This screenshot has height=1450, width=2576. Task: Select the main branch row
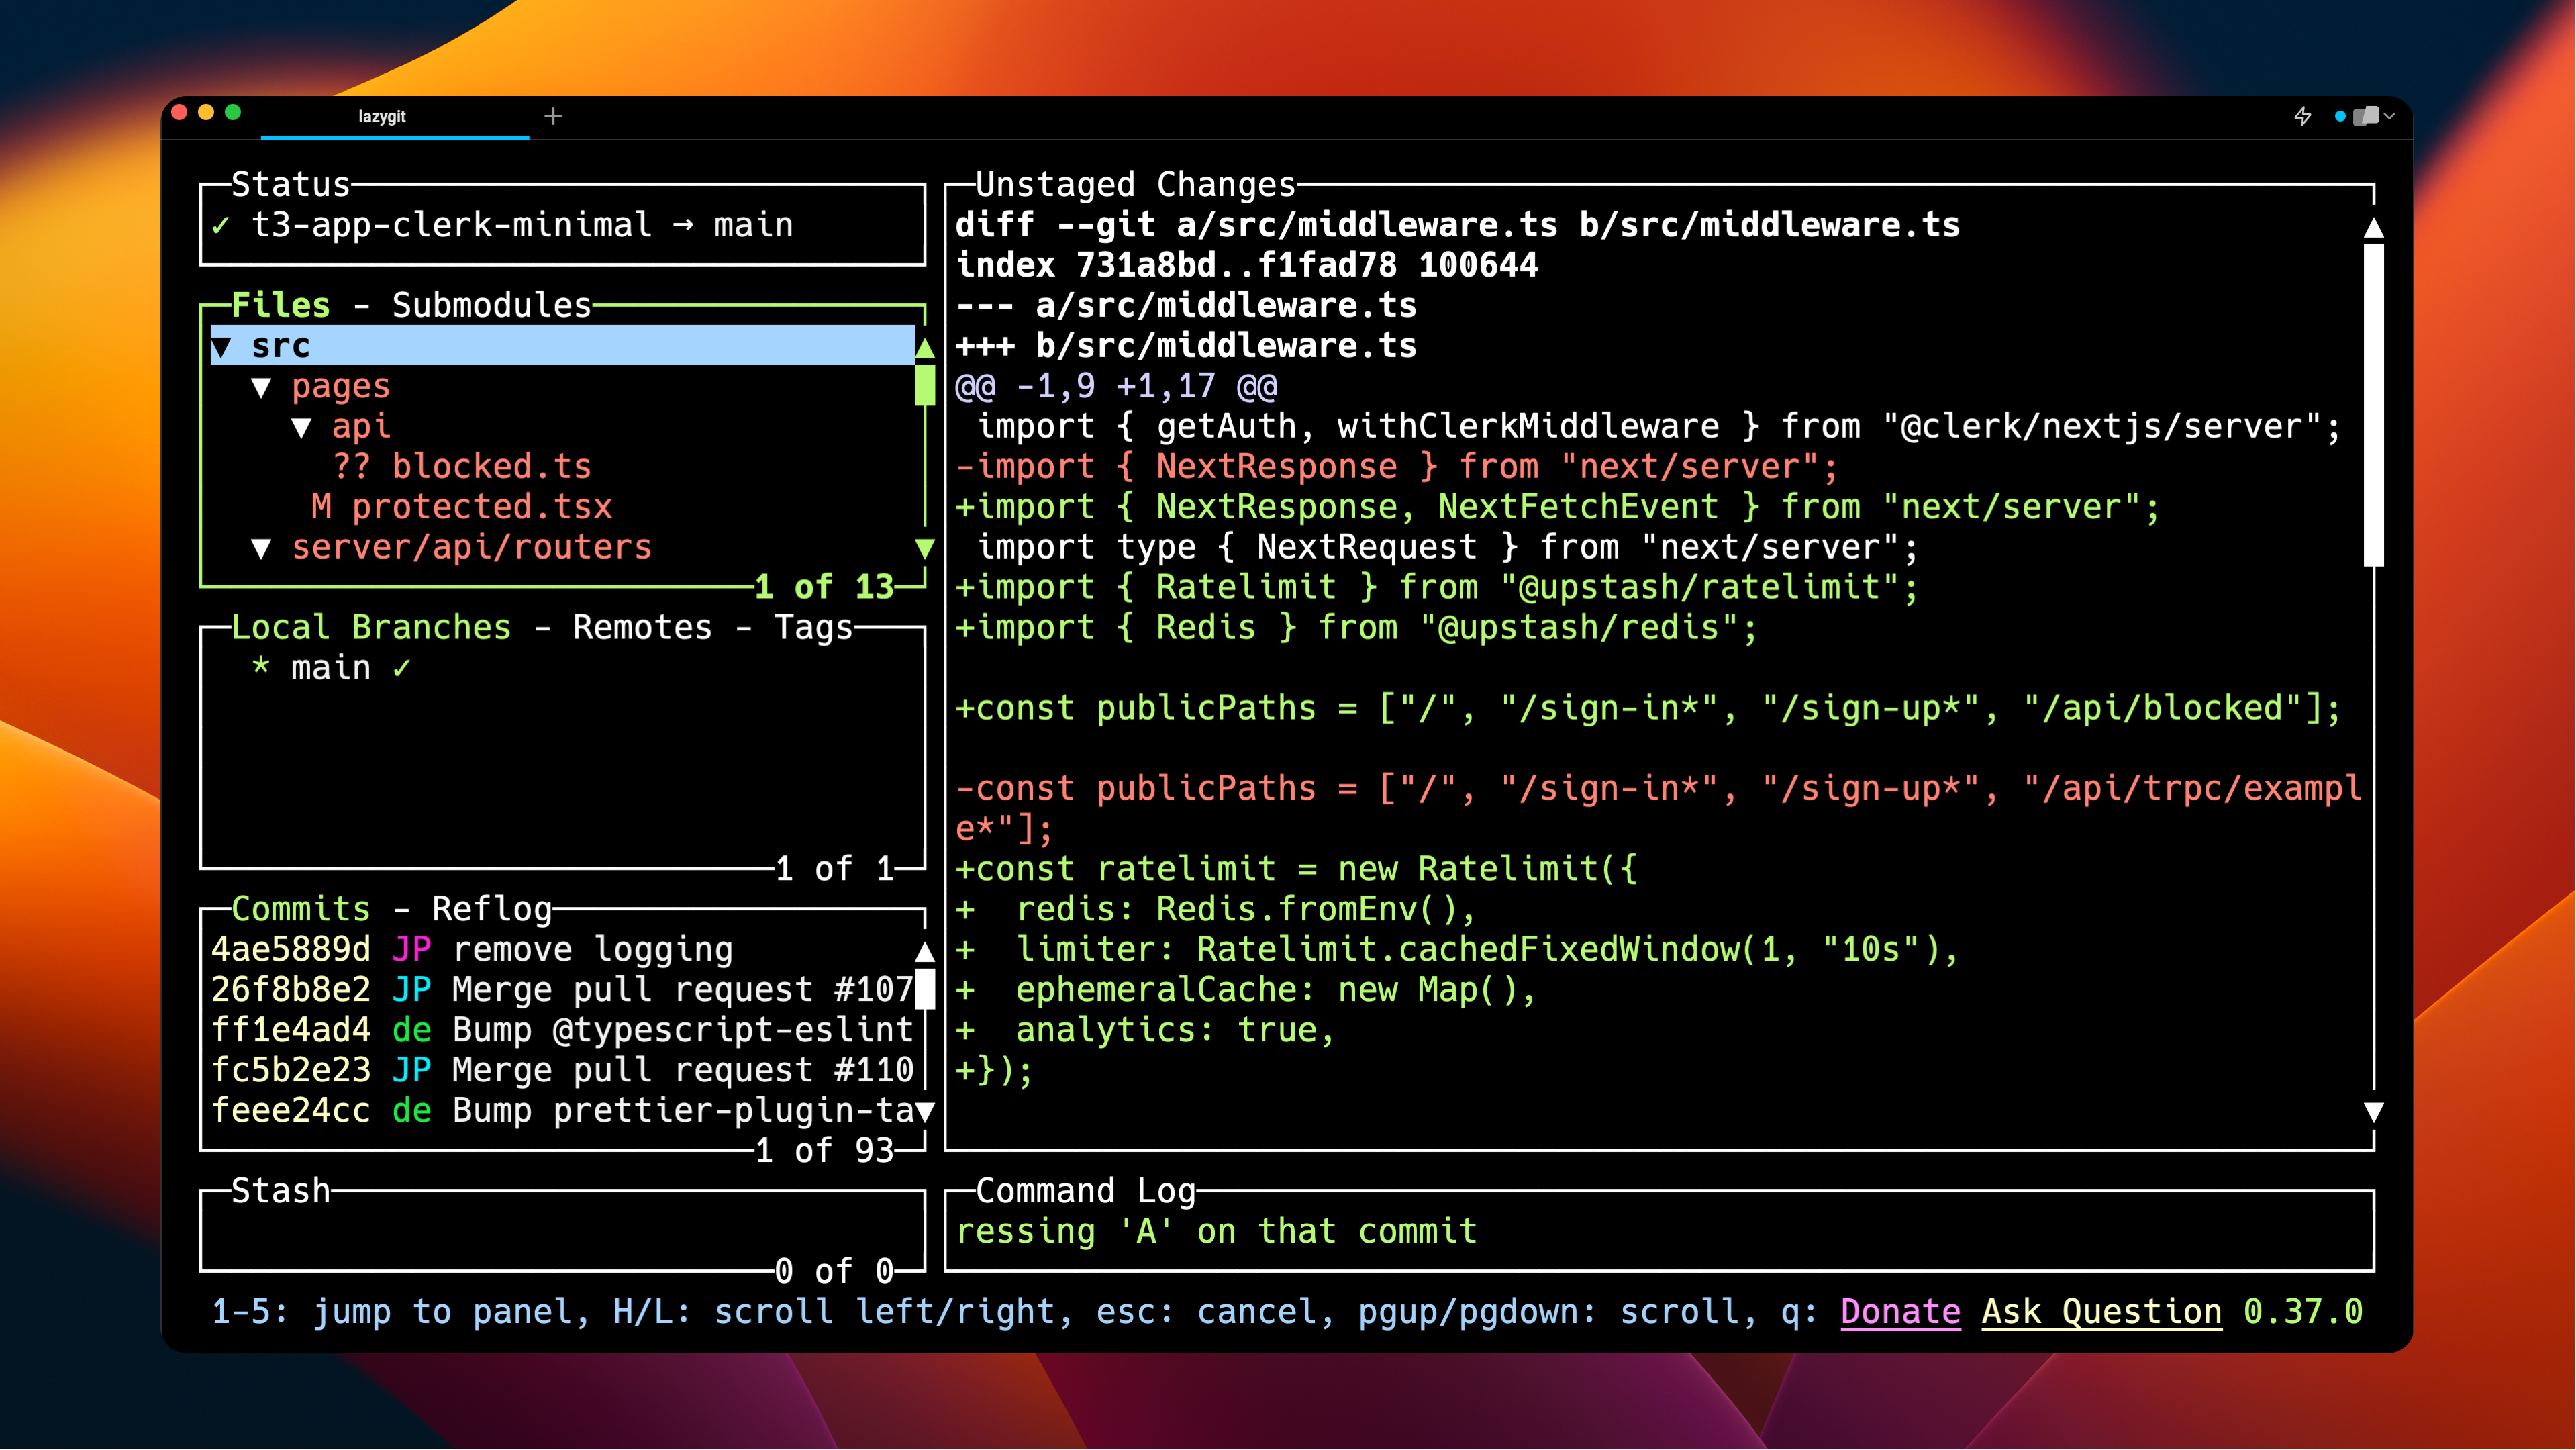[562, 668]
